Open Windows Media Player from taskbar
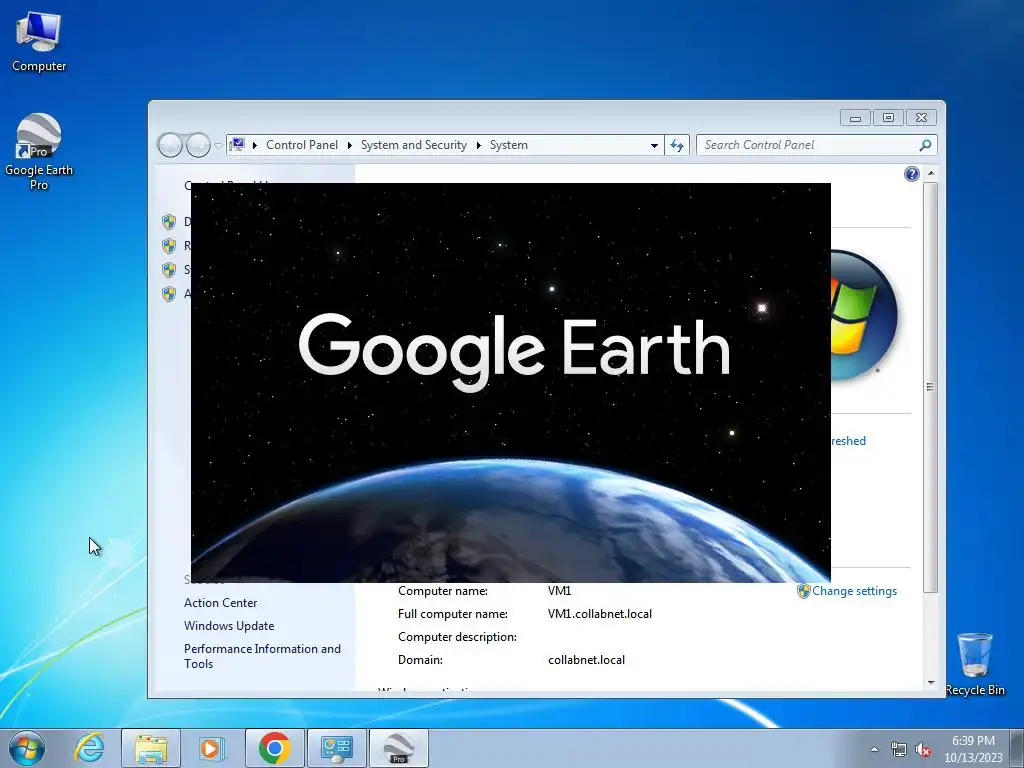1024x768 pixels. [212, 748]
